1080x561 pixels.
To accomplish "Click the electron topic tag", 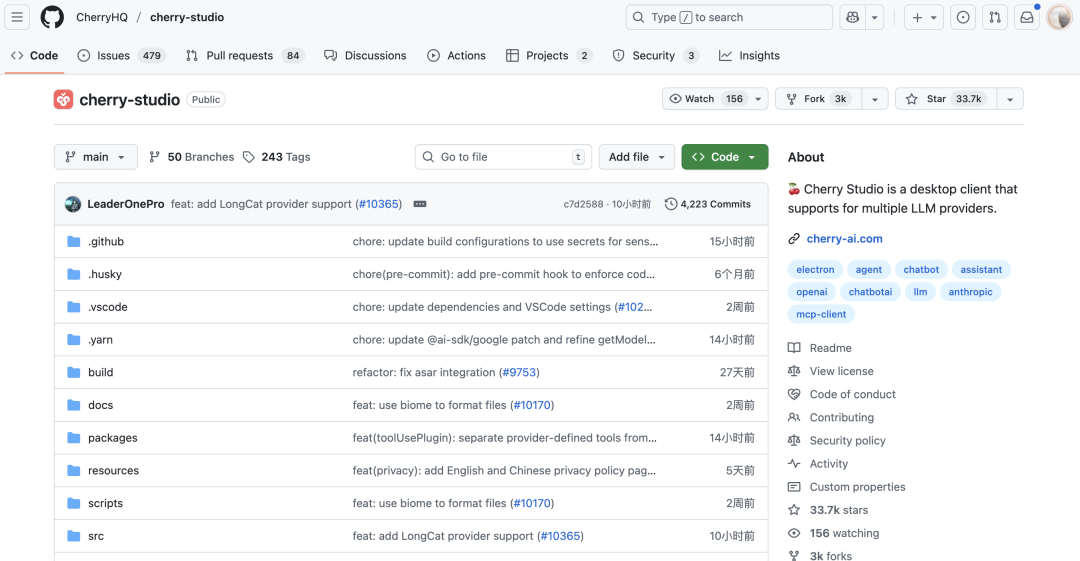I will pos(815,269).
